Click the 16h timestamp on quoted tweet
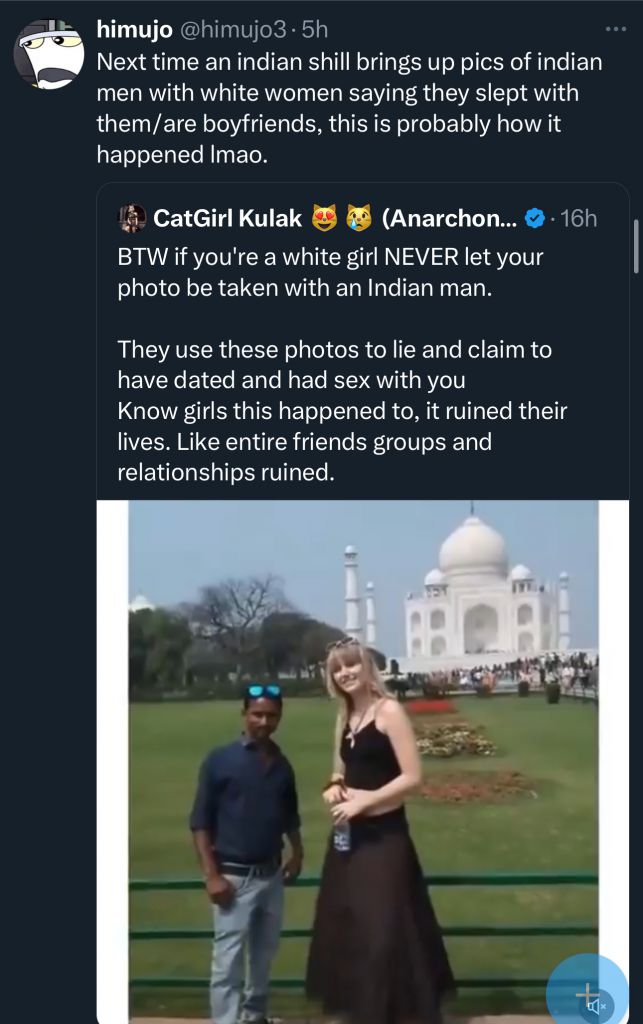 tap(579, 217)
